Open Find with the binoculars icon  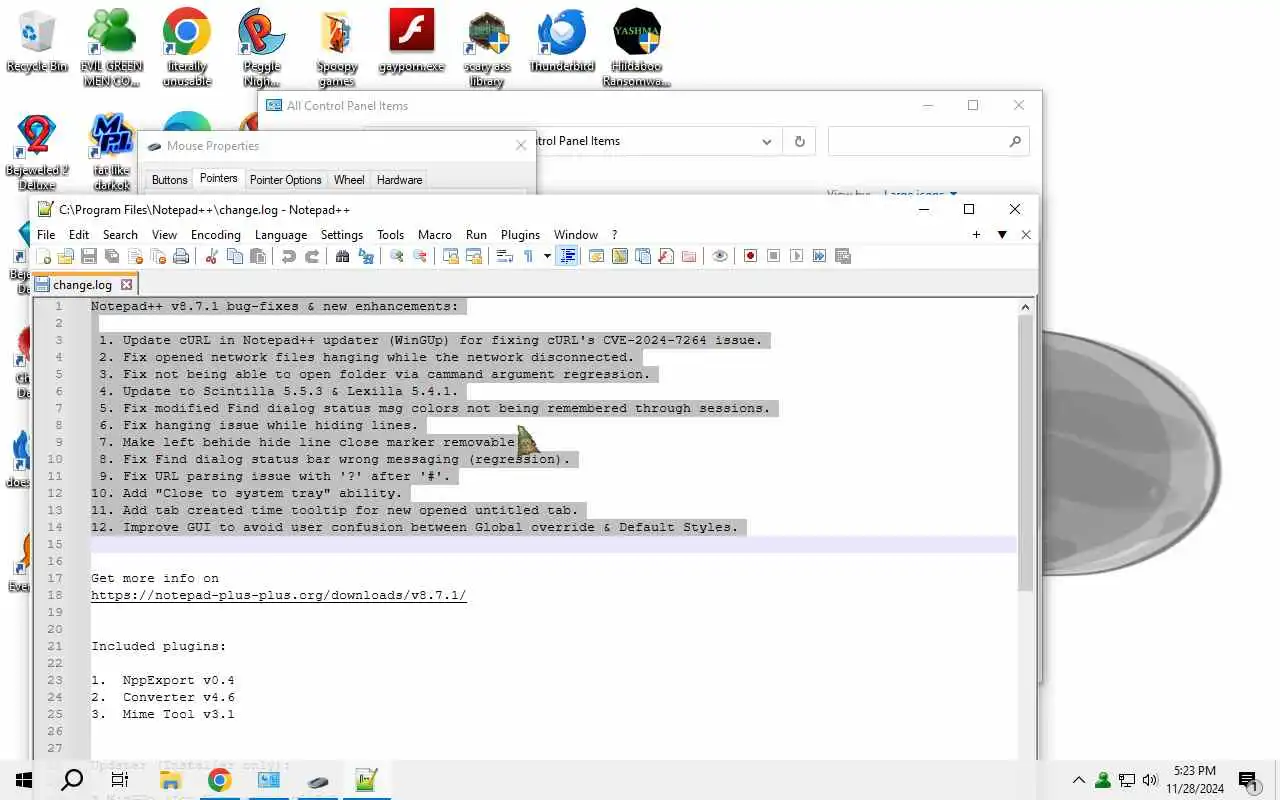click(342, 256)
